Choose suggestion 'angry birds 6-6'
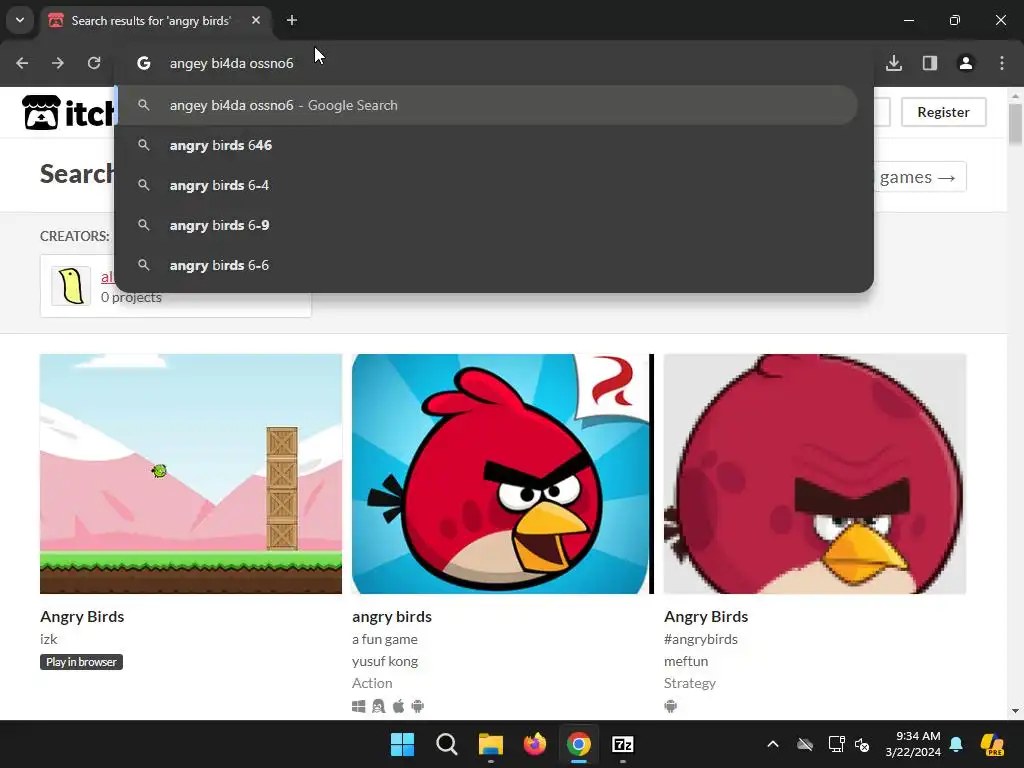The width and height of the screenshot is (1024, 768). 487,265
